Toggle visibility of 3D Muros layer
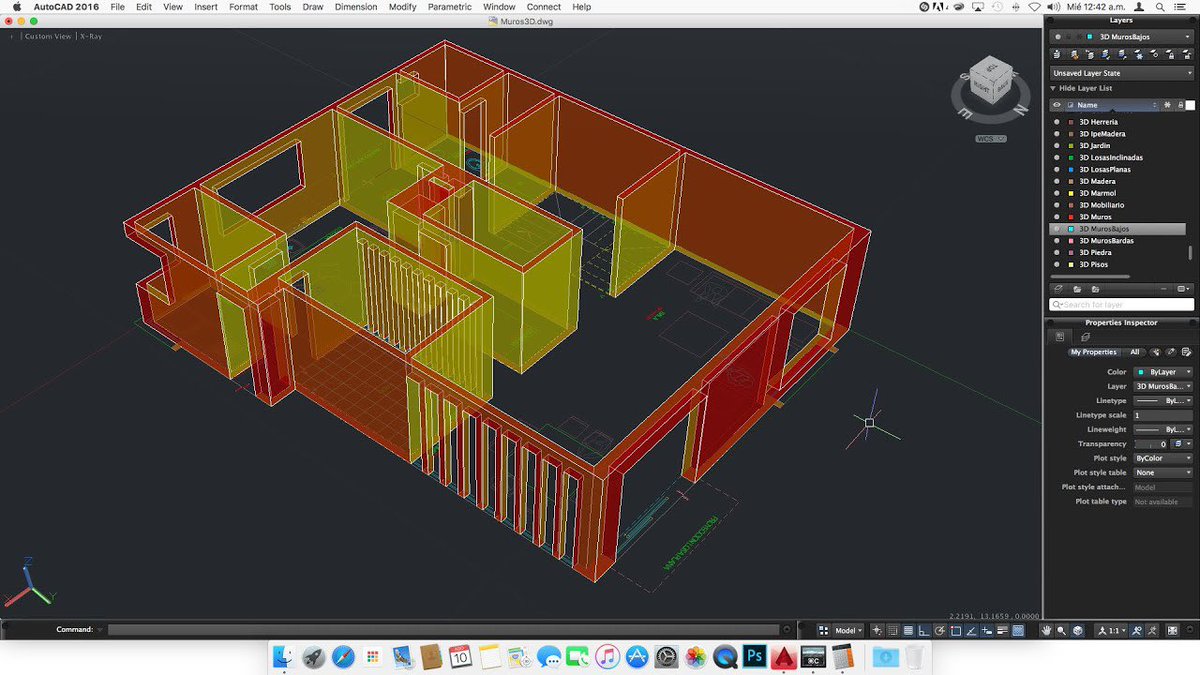1200x675 pixels. (x=1056, y=217)
